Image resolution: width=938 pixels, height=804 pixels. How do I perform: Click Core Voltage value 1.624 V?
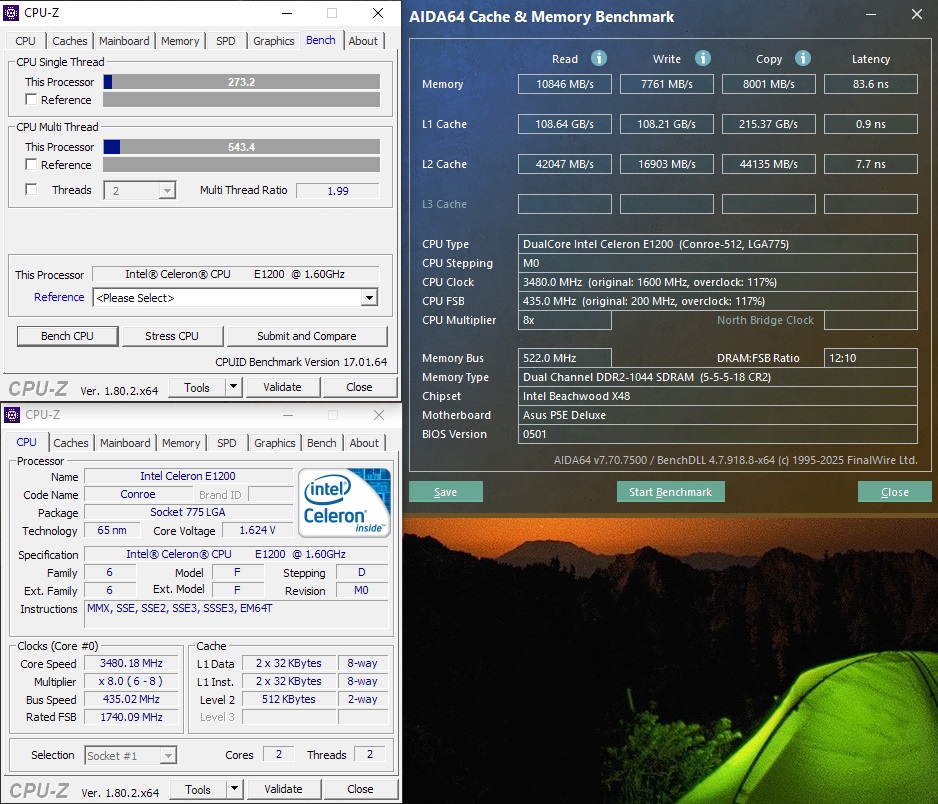pyautogui.click(x=258, y=530)
